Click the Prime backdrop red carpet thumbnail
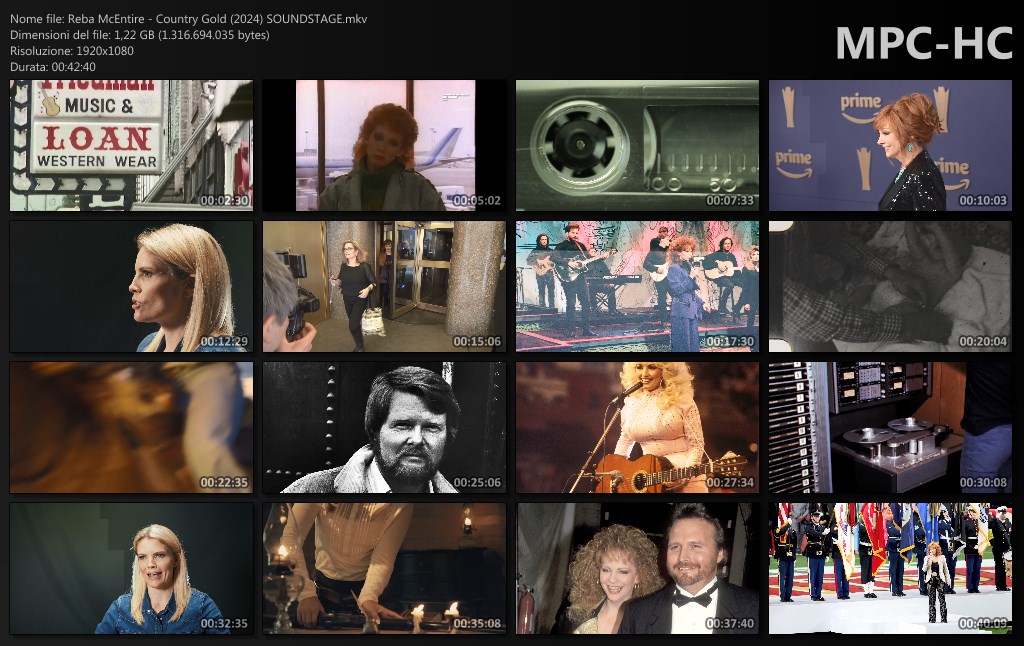 (x=890, y=146)
